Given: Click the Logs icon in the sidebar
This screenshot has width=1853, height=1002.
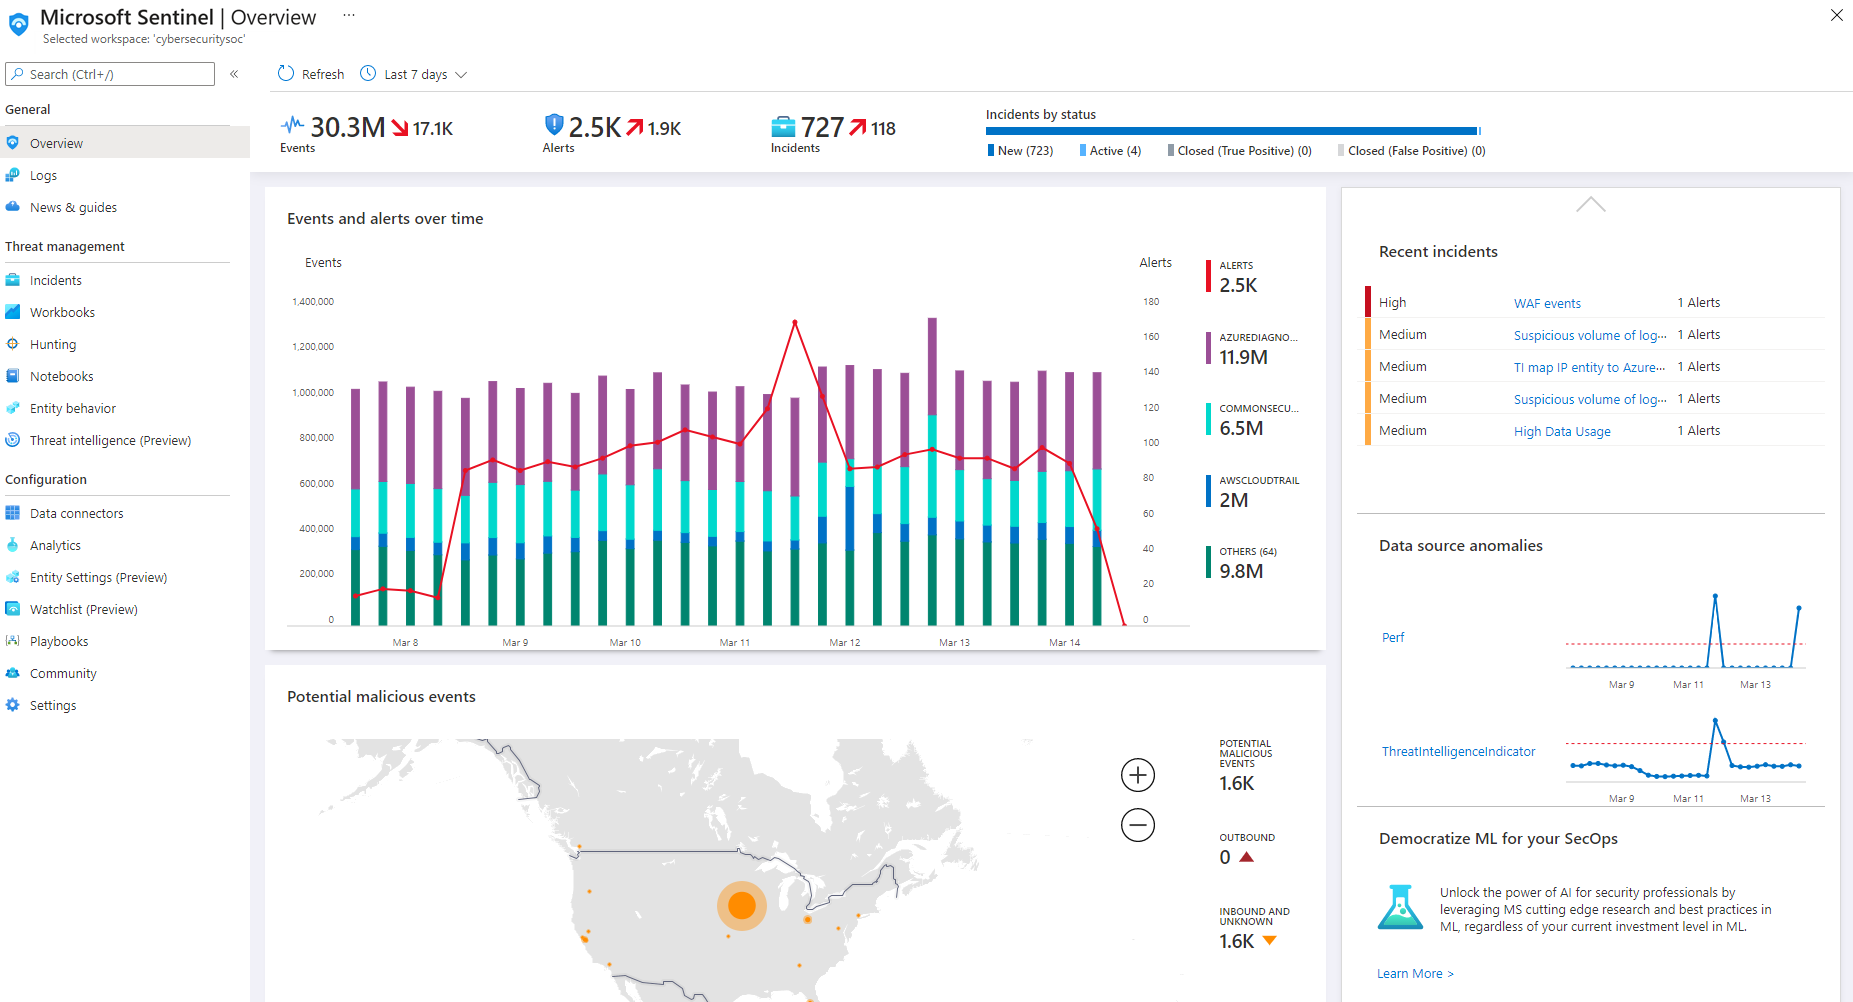Looking at the screenshot, I should coord(13,175).
